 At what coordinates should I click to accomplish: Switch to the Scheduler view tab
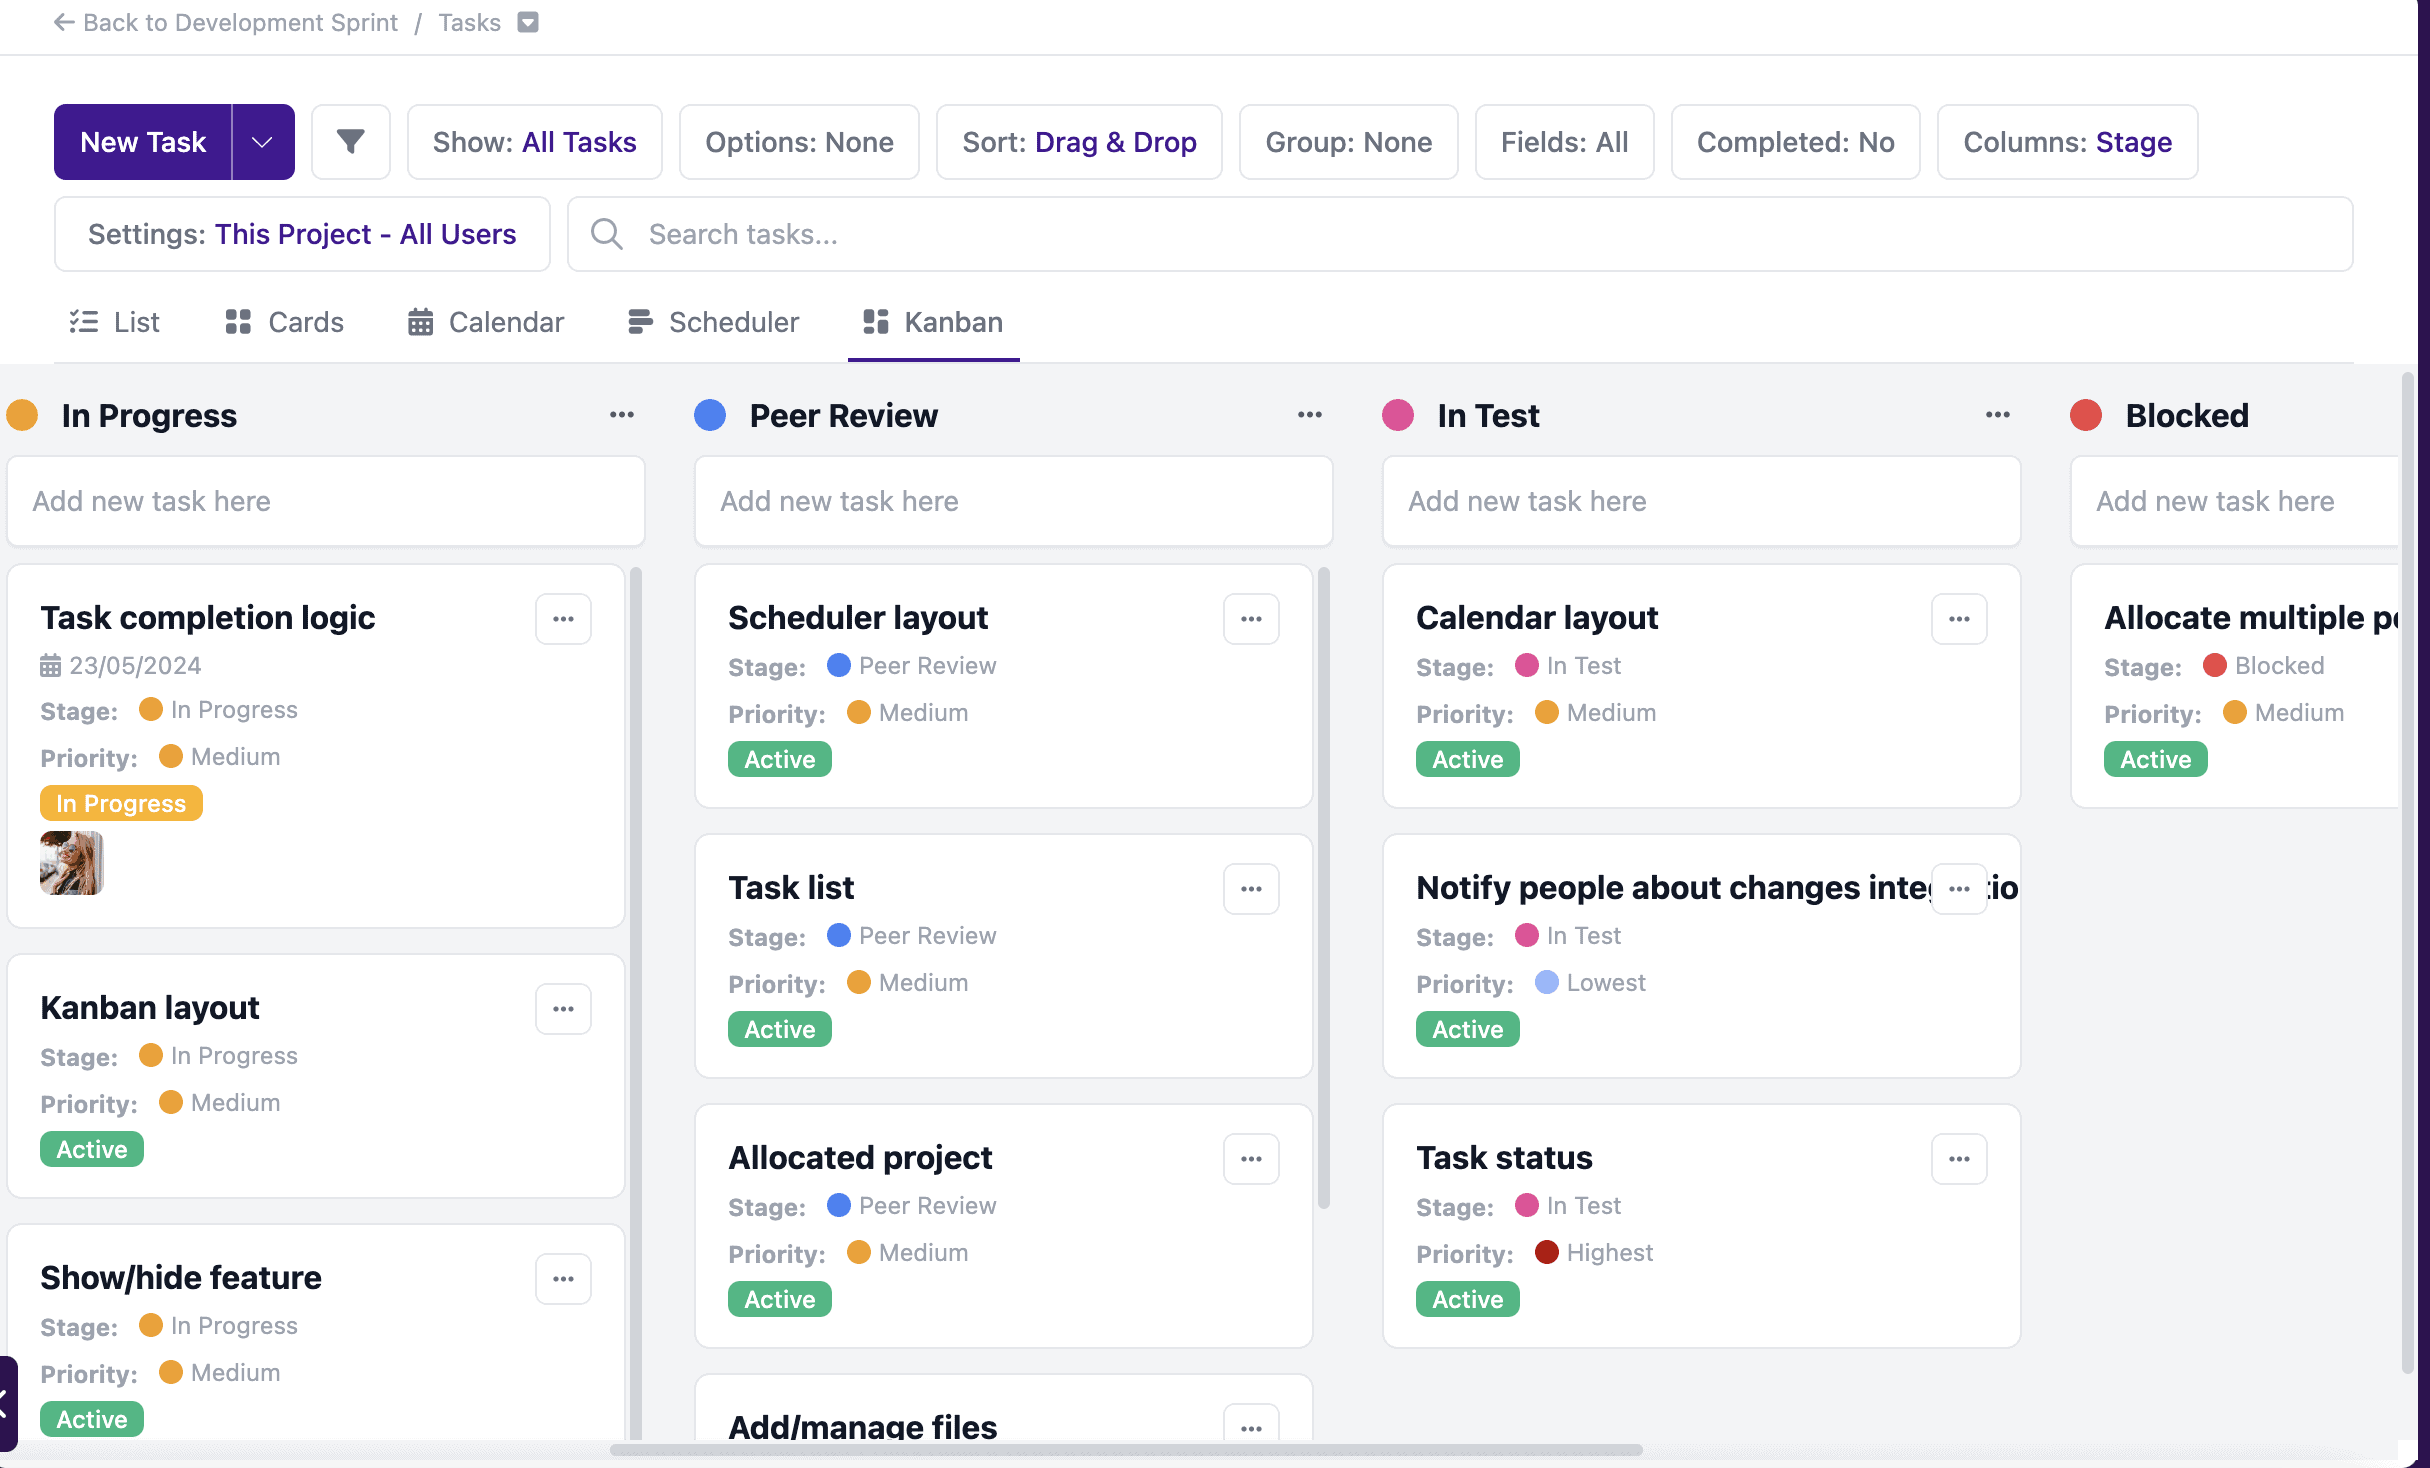pos(713,322)
